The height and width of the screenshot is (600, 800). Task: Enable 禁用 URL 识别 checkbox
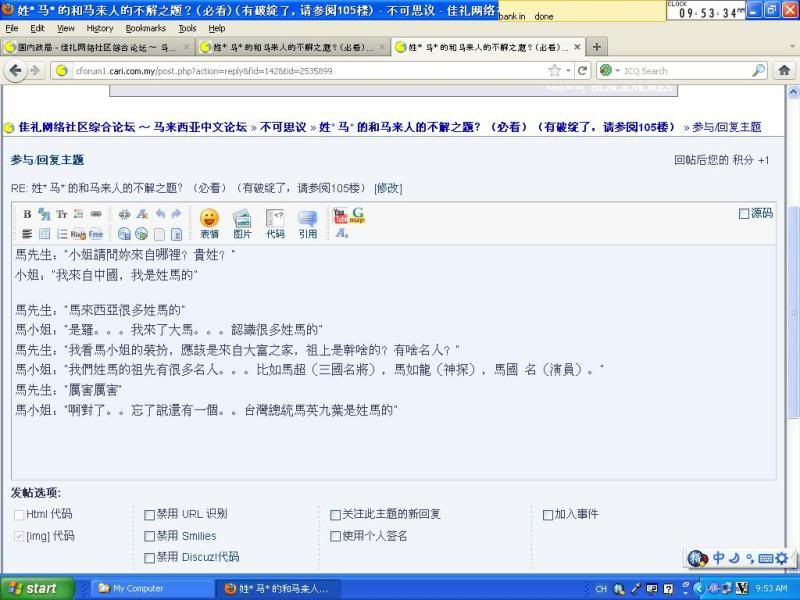click(150, 514)
